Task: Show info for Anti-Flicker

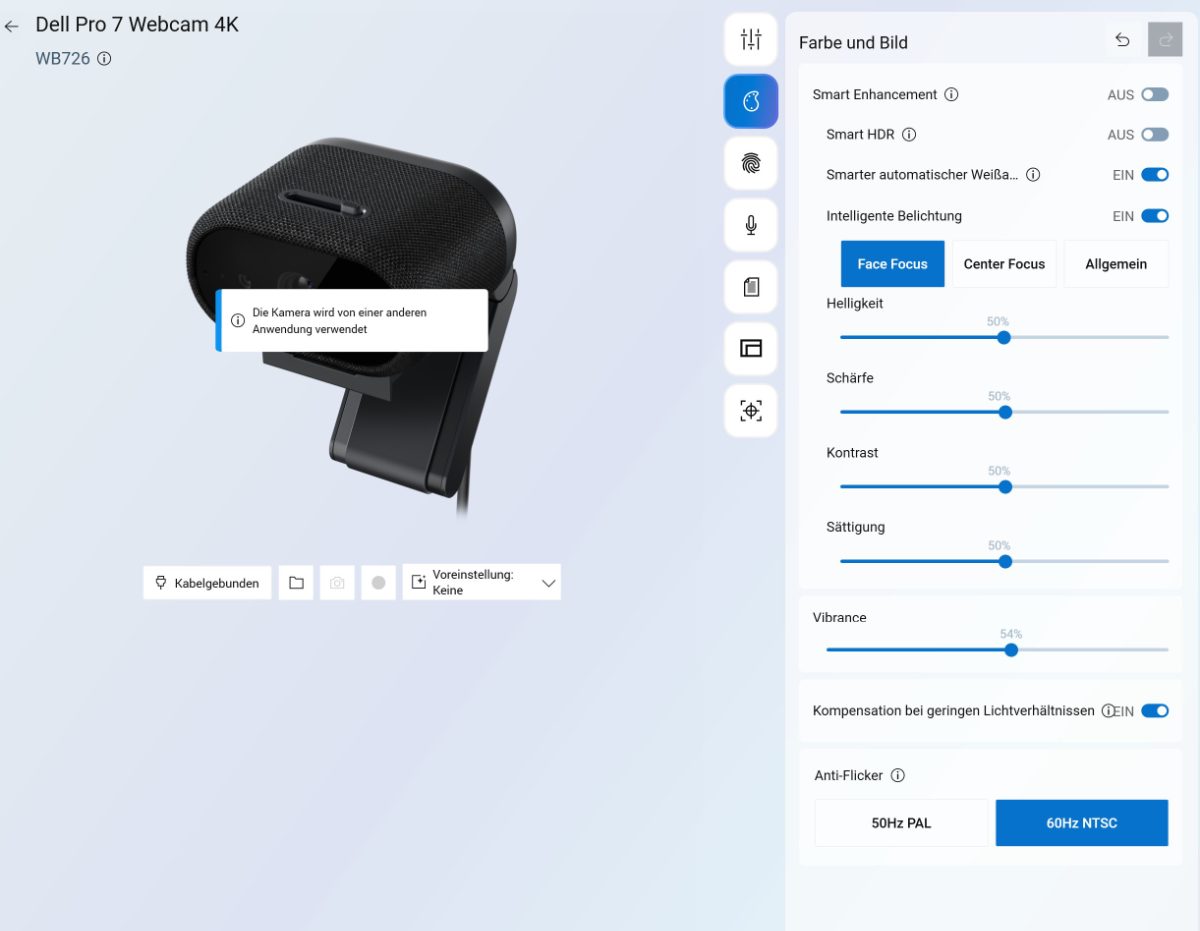Action: (x=897, y=775)
